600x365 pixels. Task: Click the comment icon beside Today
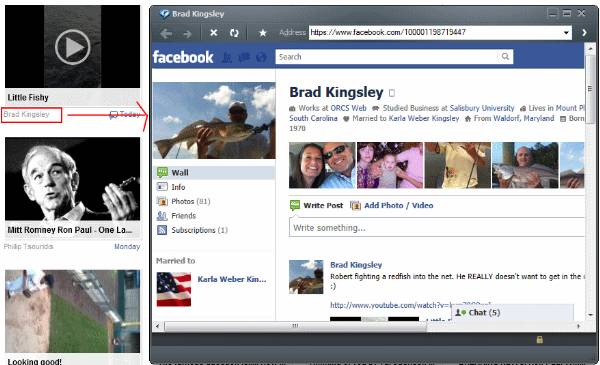pyautogui.click(x=113, y=115)
